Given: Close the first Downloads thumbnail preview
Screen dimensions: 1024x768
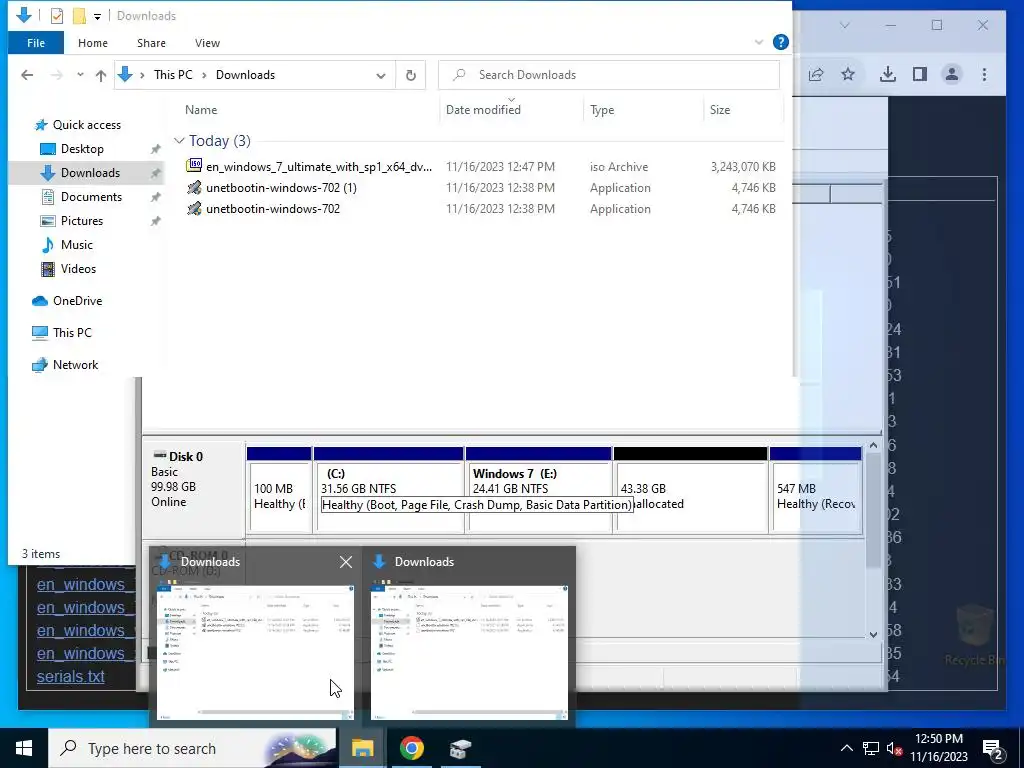Looking at the screenshot, I should [x=346, y=562].
